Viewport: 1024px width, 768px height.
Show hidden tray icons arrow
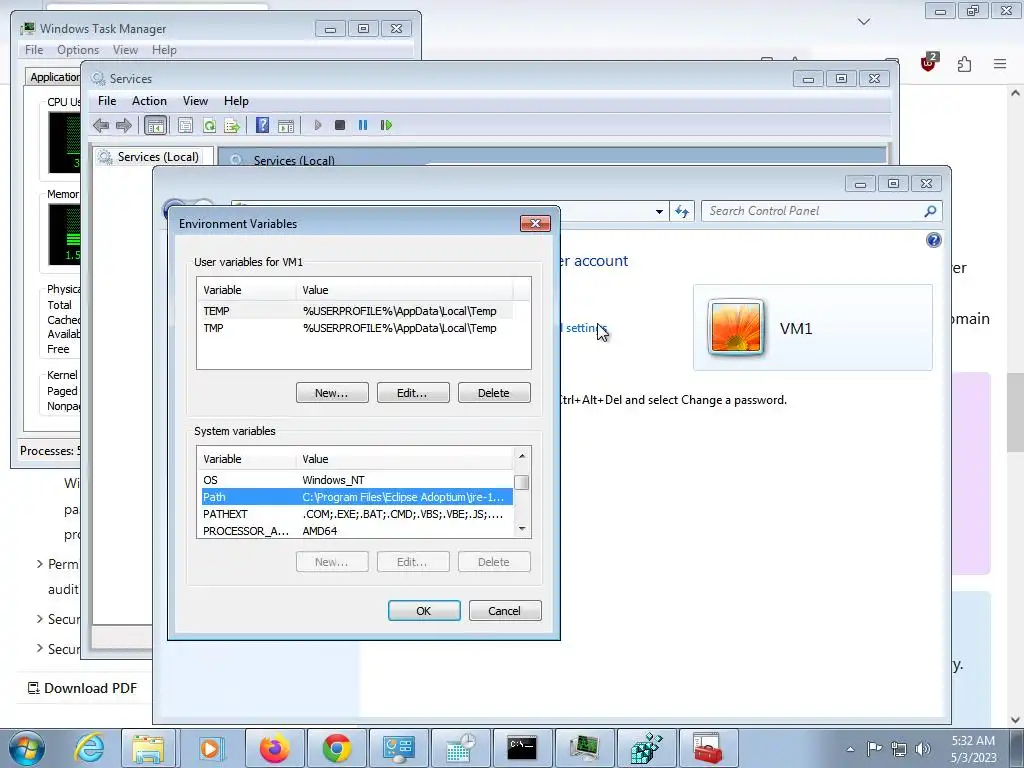point(850,749)
